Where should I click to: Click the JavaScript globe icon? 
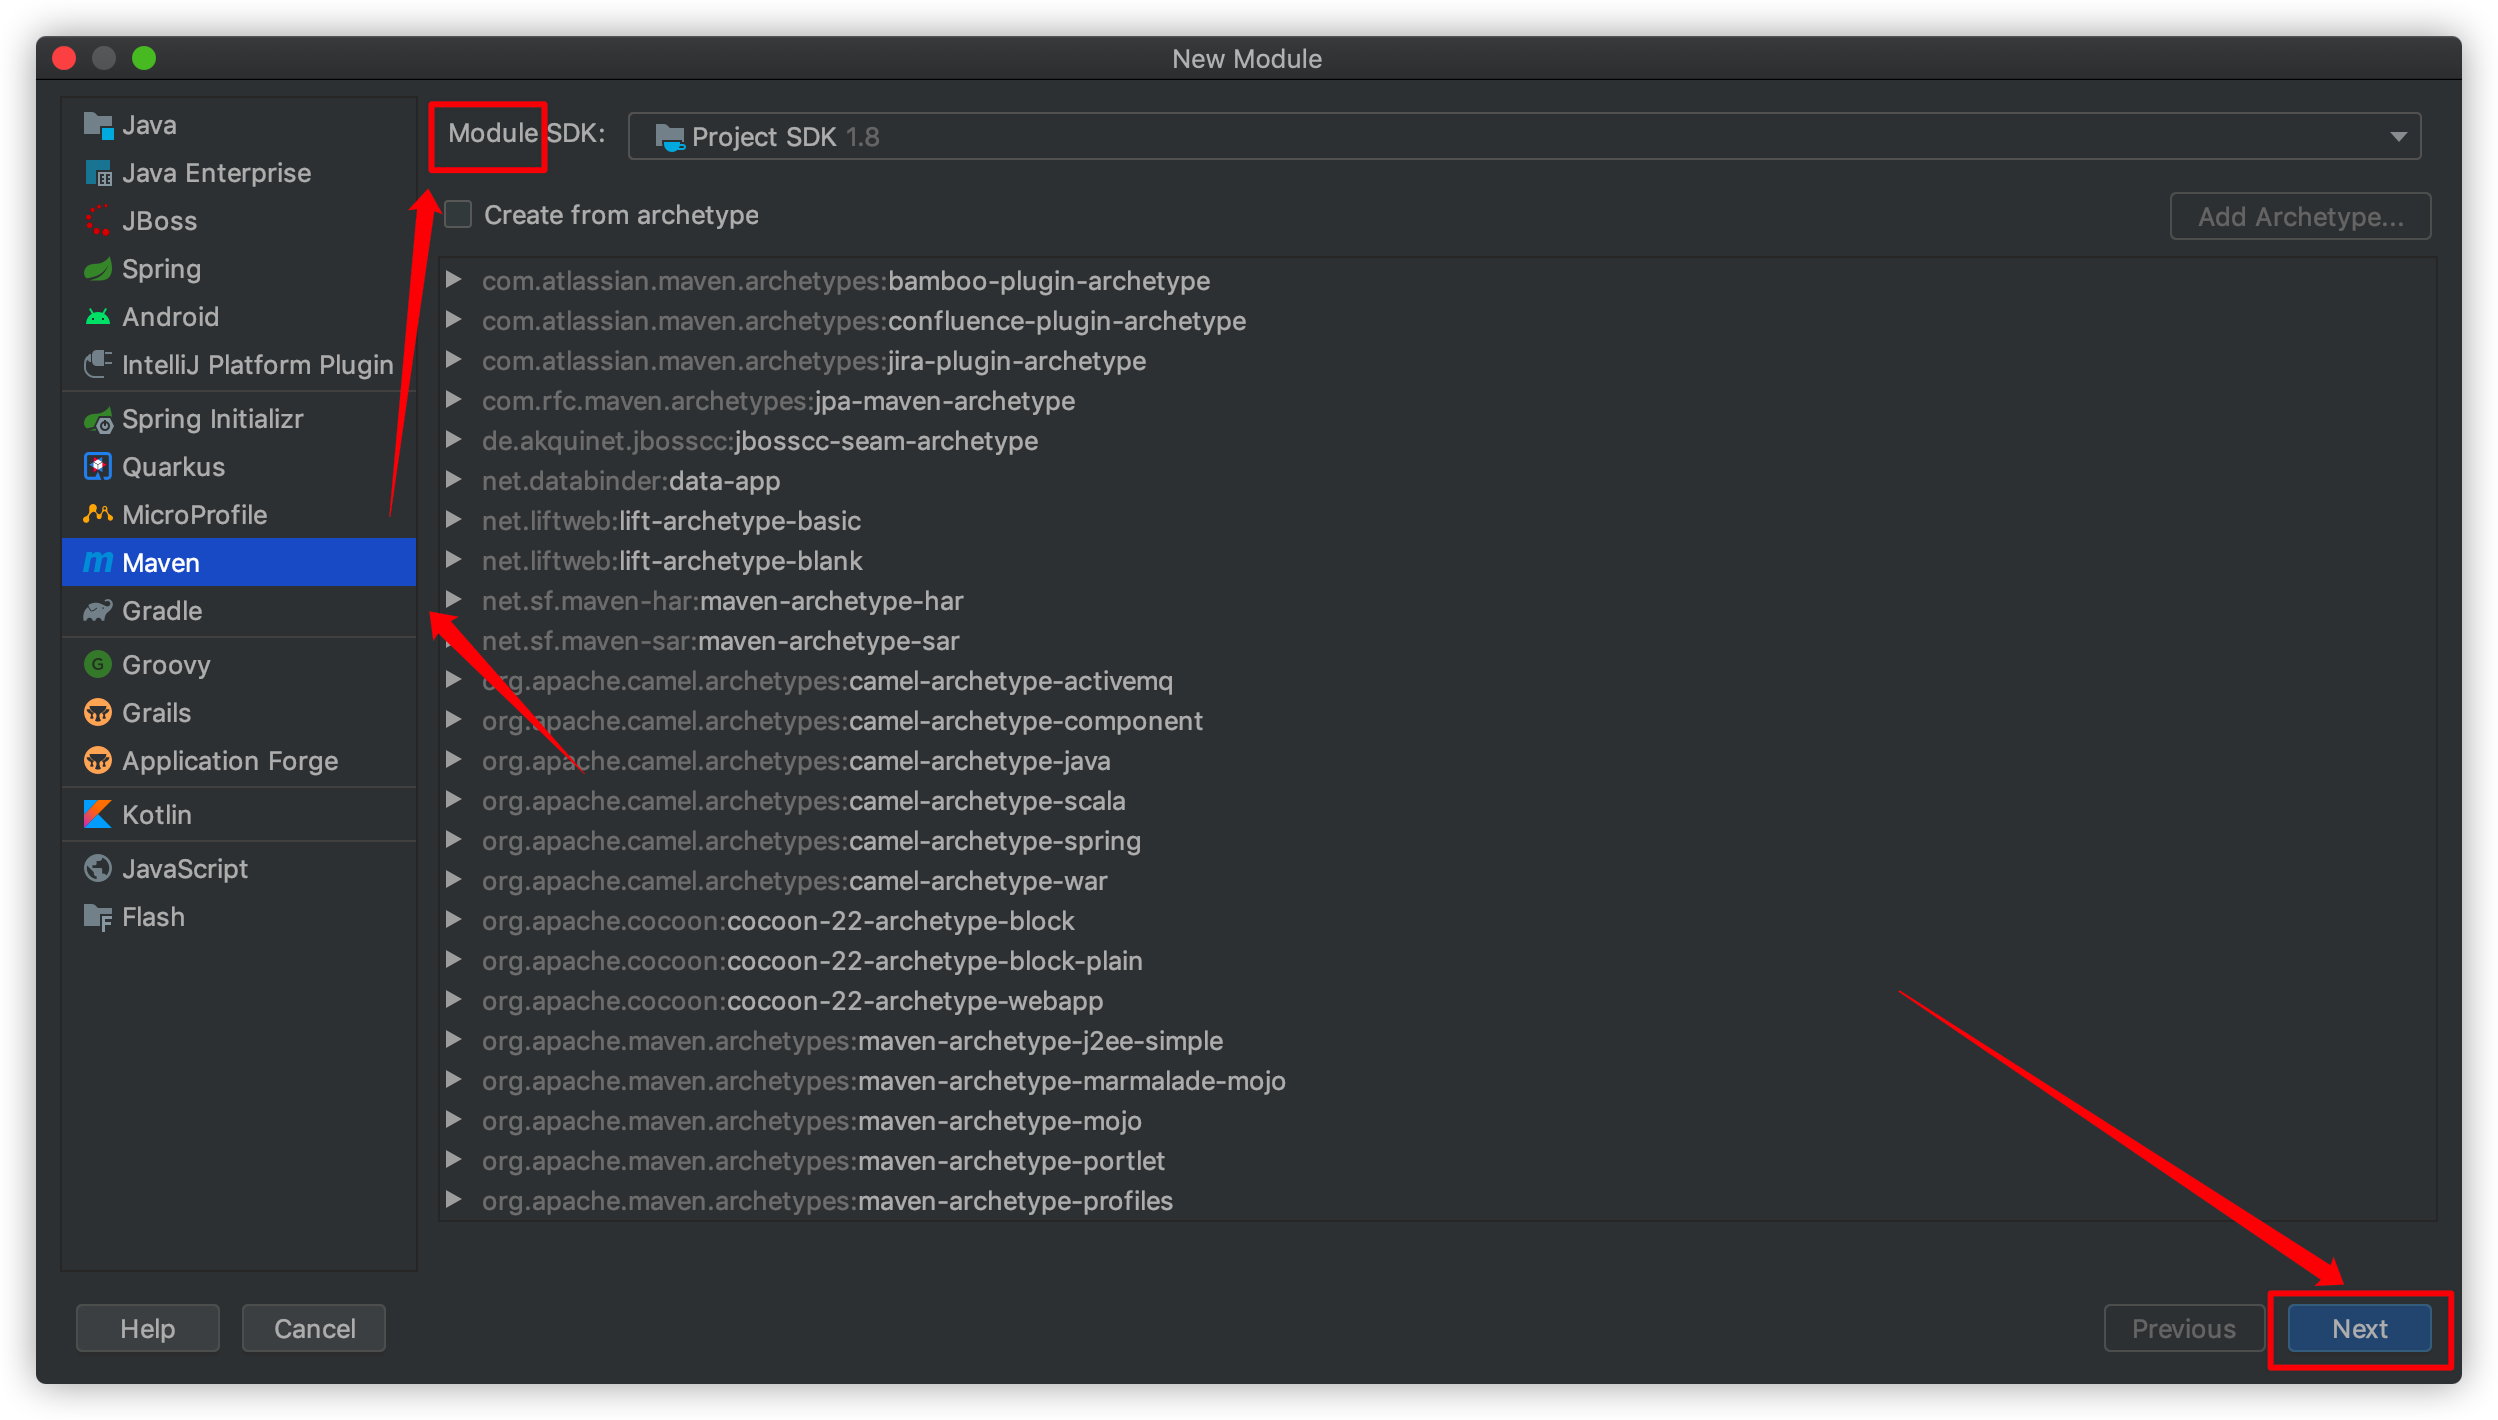click(x=98, y=869)
